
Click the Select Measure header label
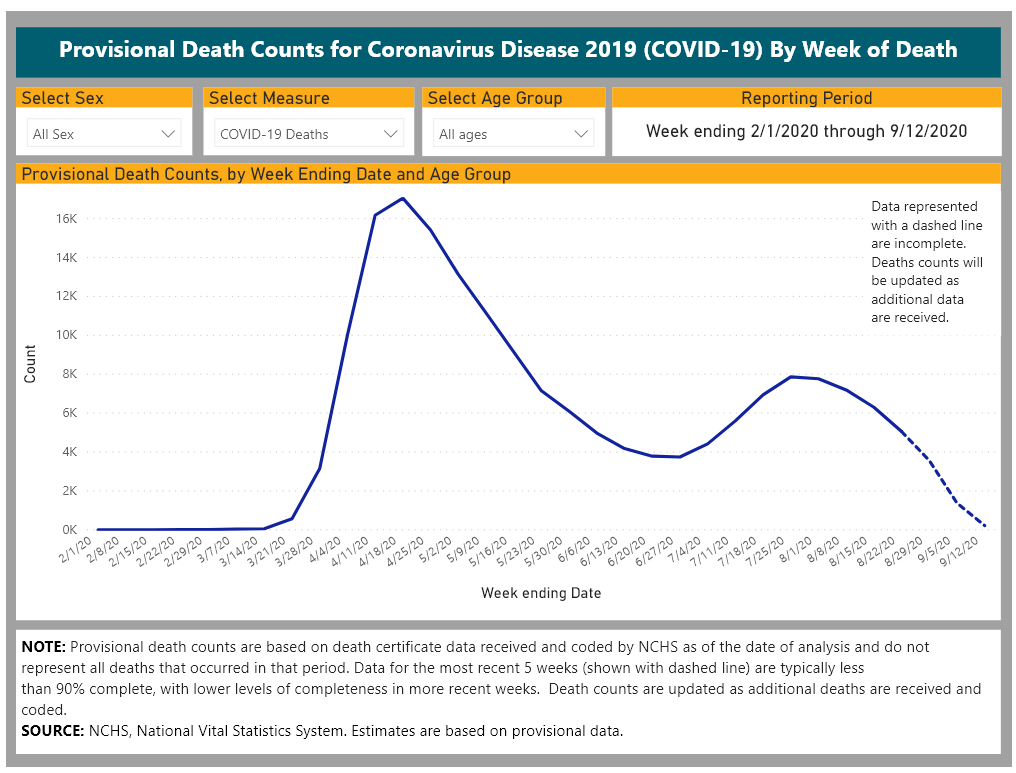pos(269,98)
